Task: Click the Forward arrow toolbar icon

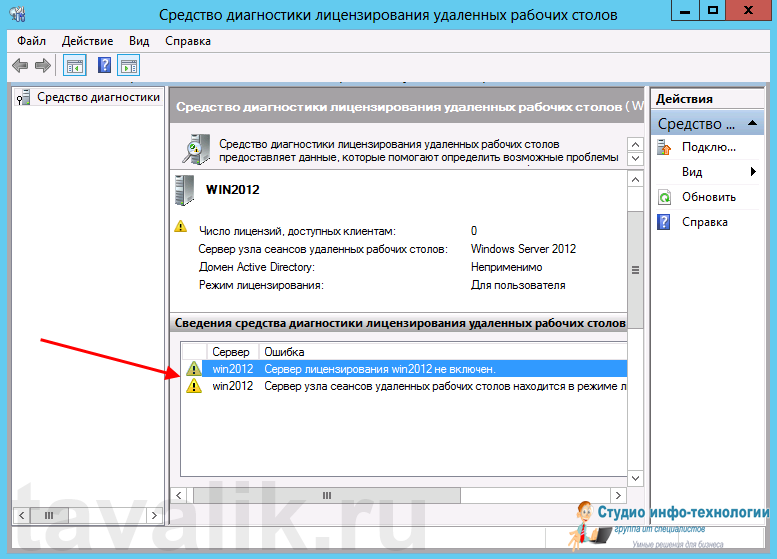Action: click(x=42, y=66)
